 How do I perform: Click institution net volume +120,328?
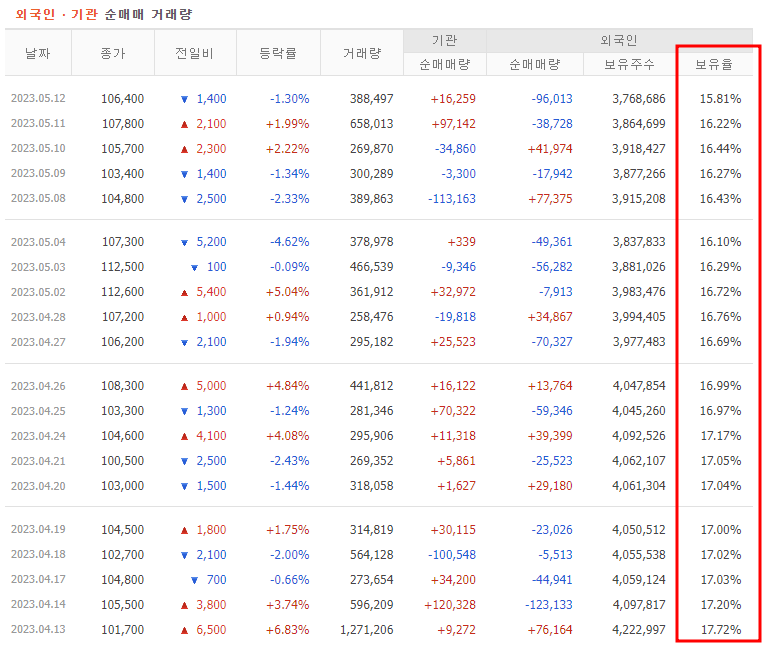[x=450, y=604]
